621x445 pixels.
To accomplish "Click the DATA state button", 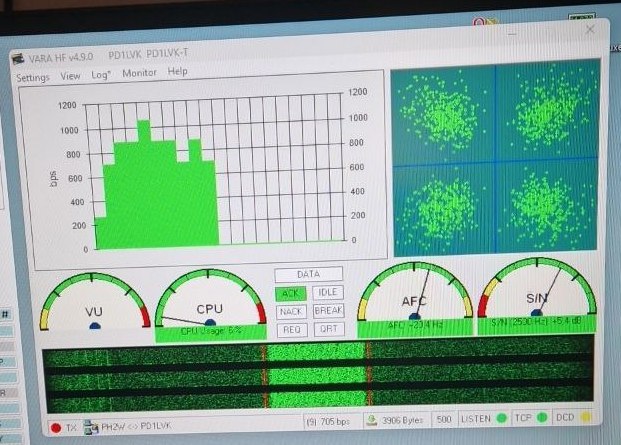I will pos(309,274).
